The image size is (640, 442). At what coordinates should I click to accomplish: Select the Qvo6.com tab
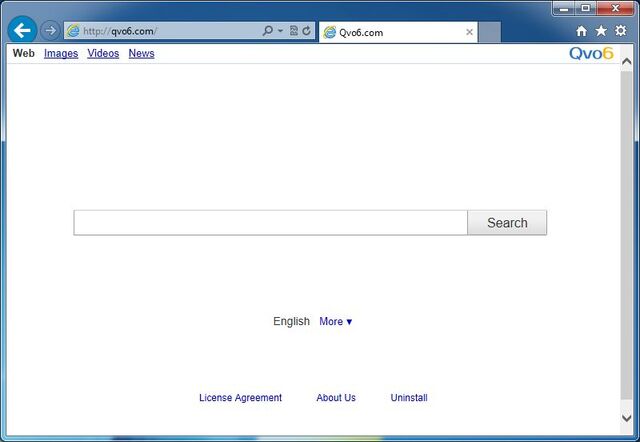click(398, 32)
